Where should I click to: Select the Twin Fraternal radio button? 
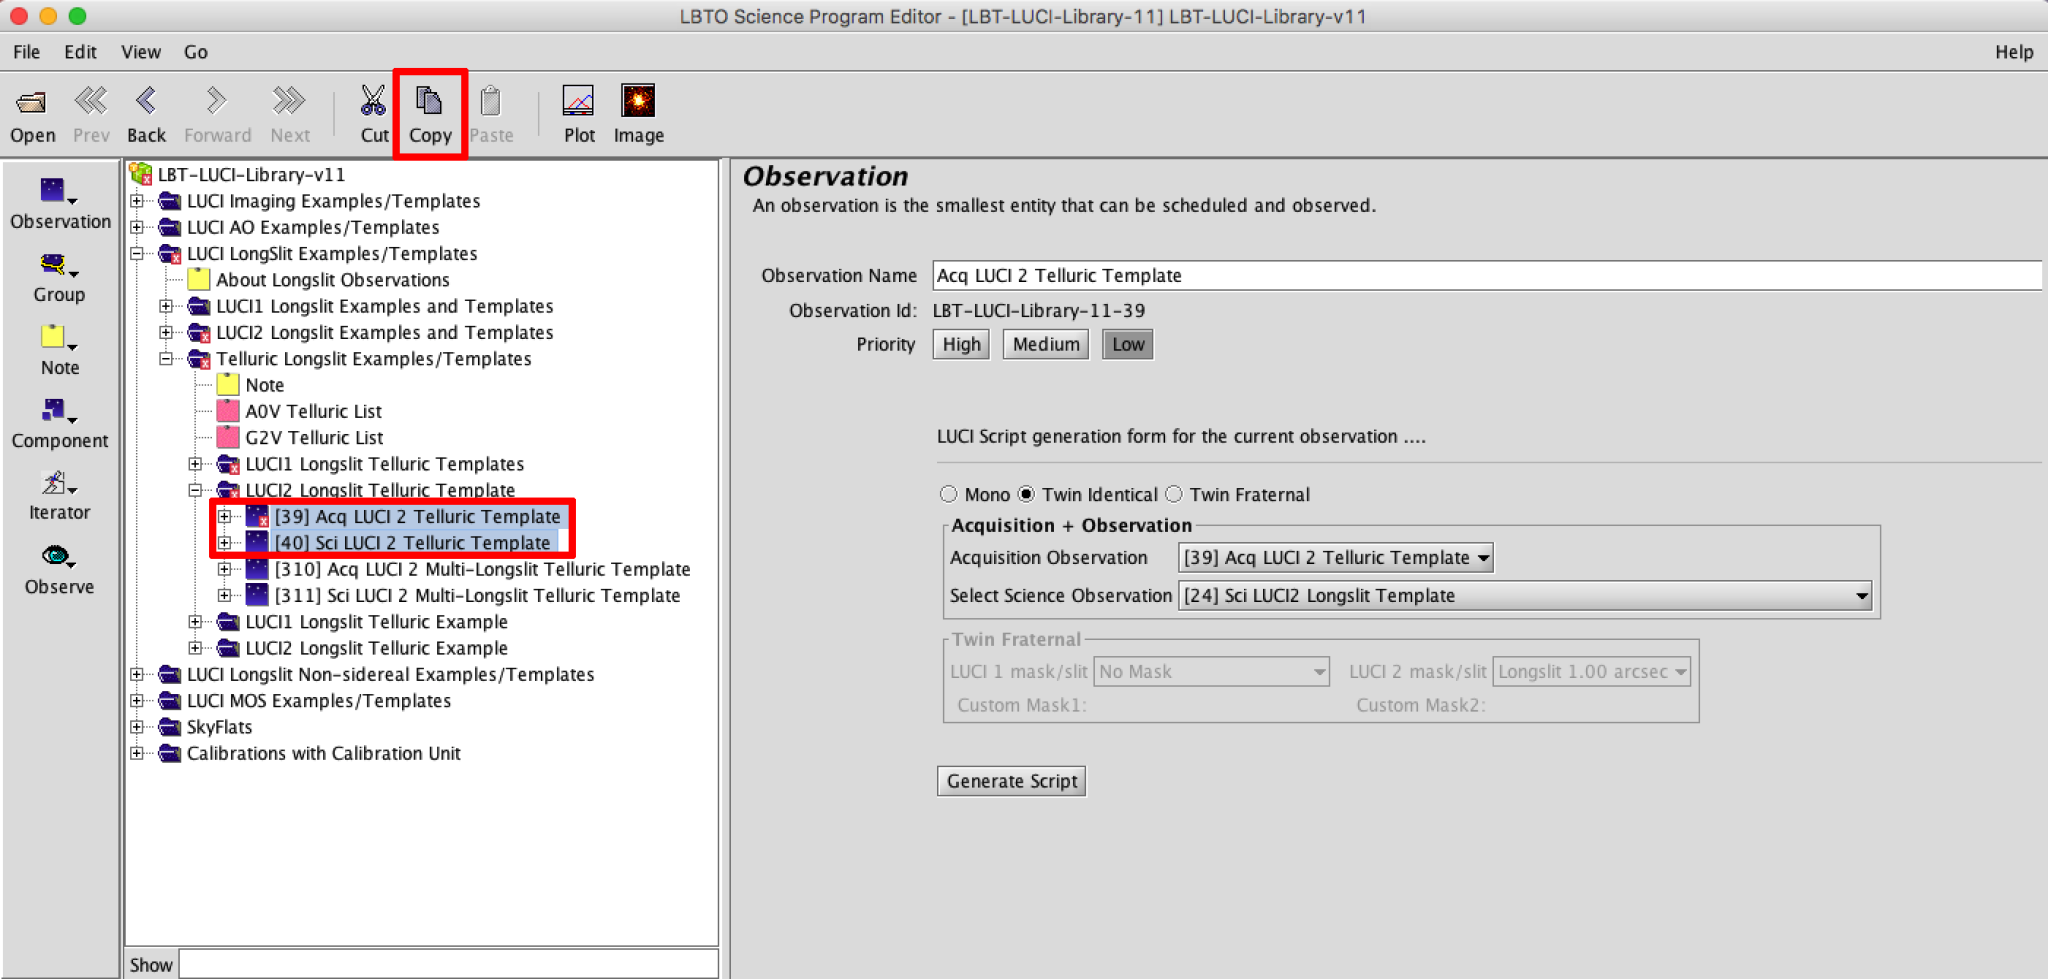tap(1174, 494)
